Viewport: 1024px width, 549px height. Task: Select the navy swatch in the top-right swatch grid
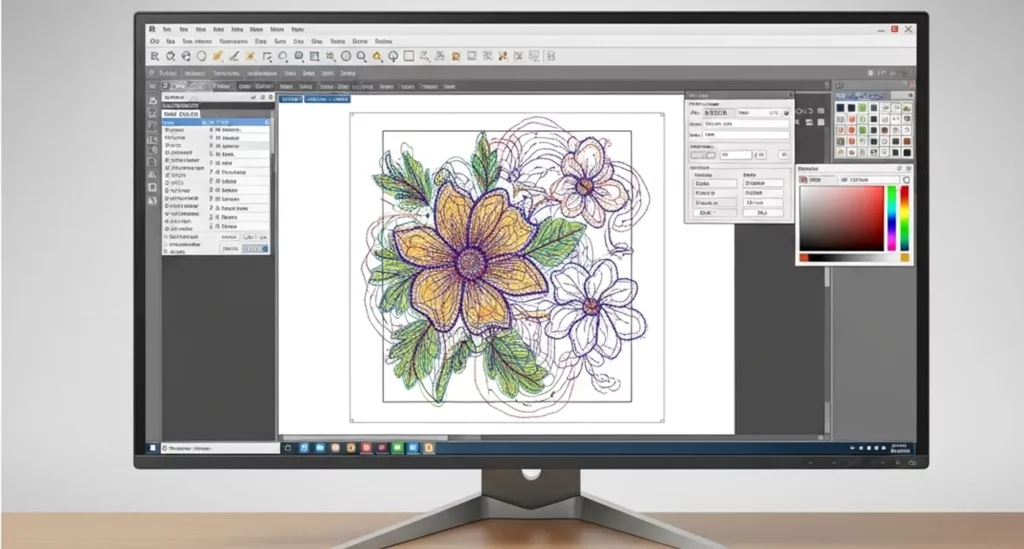[840, 108]
